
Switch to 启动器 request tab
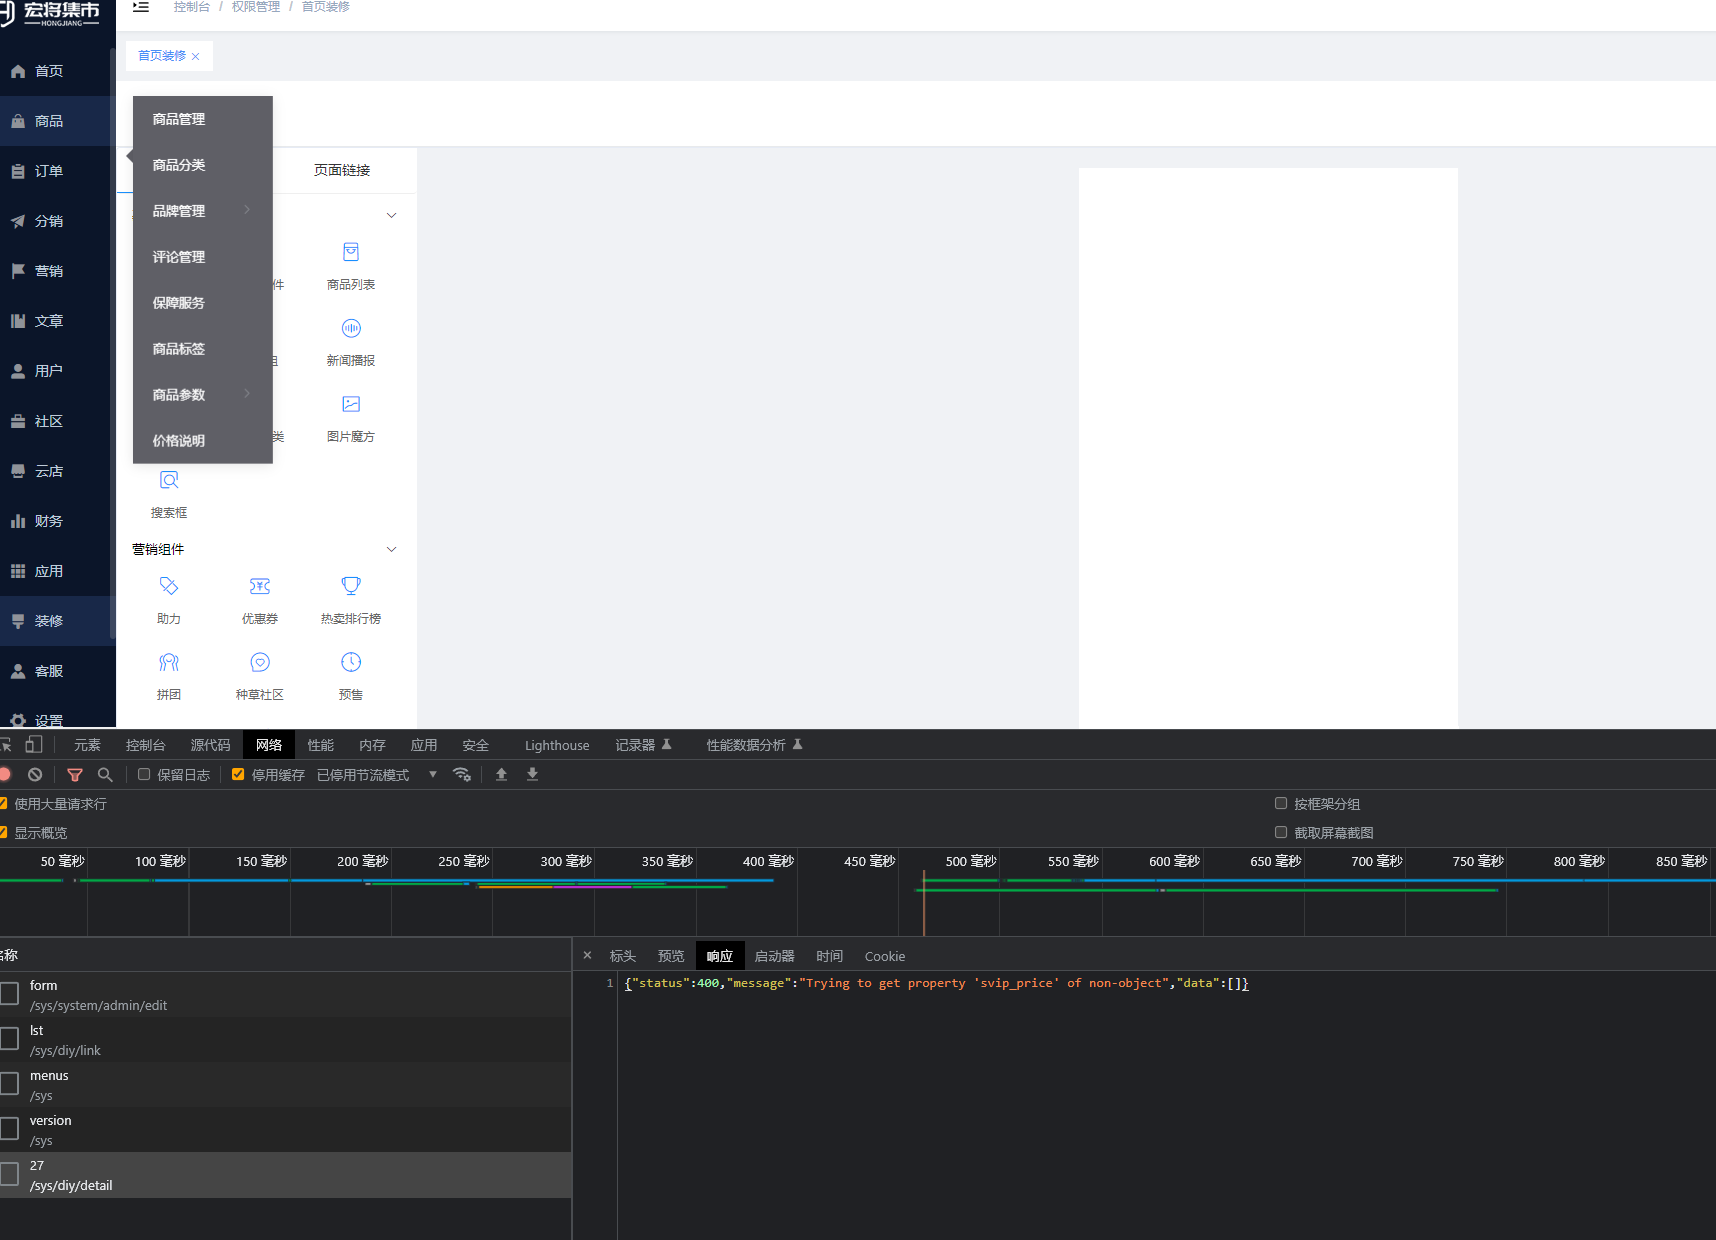tap(774, 956)
